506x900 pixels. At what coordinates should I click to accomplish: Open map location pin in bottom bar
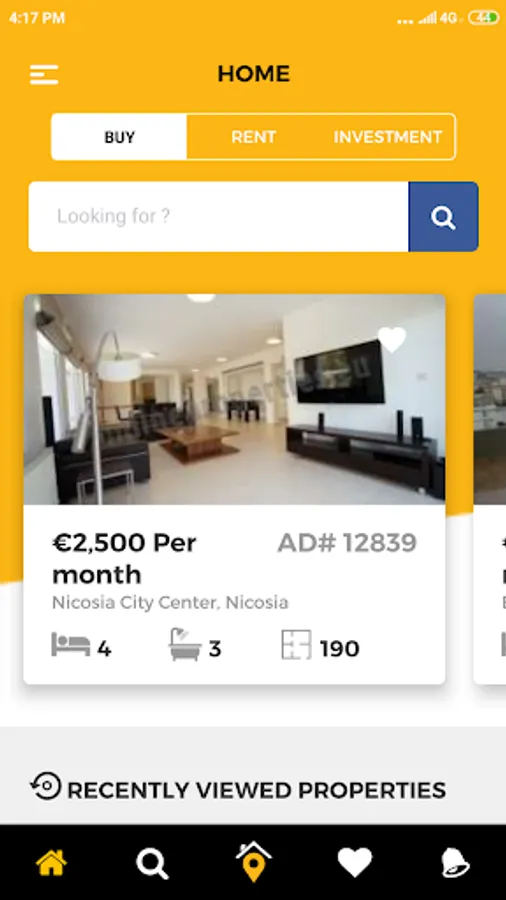253,861
